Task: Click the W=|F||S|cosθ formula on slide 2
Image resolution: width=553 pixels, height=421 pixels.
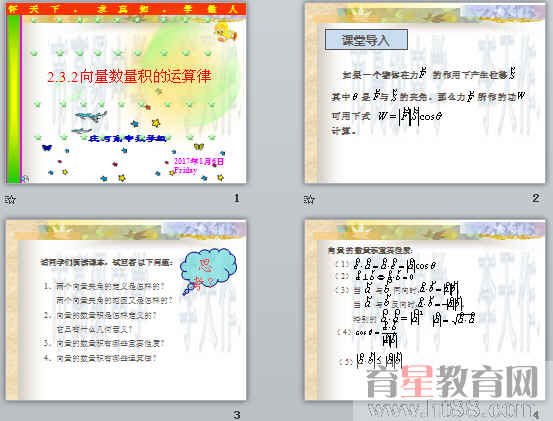Action: 410,116
